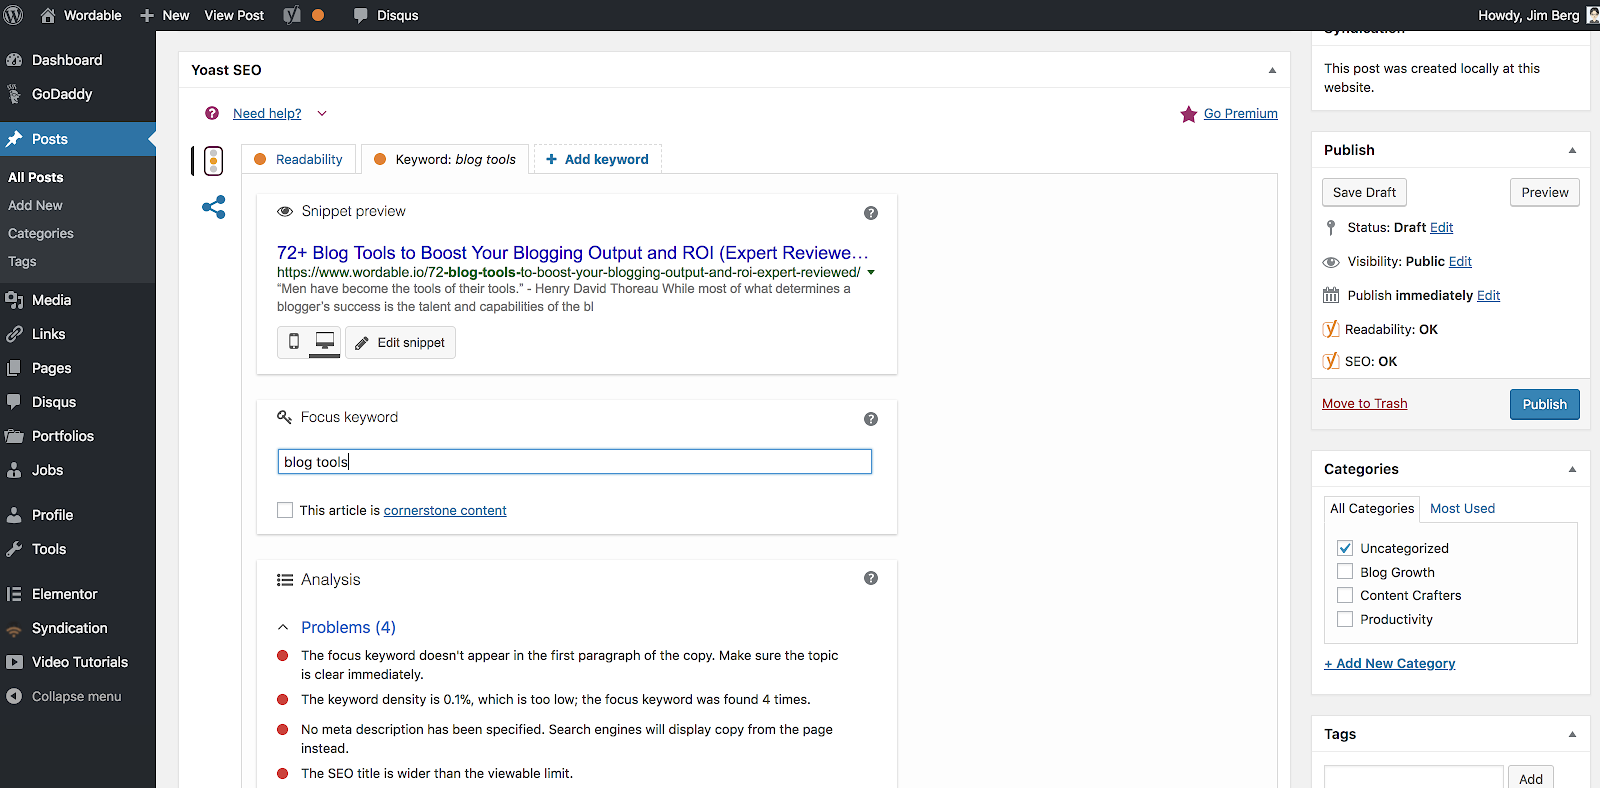
Task: Open the Howdy, Jim Berg account menu
Action: coord(1538,15)
